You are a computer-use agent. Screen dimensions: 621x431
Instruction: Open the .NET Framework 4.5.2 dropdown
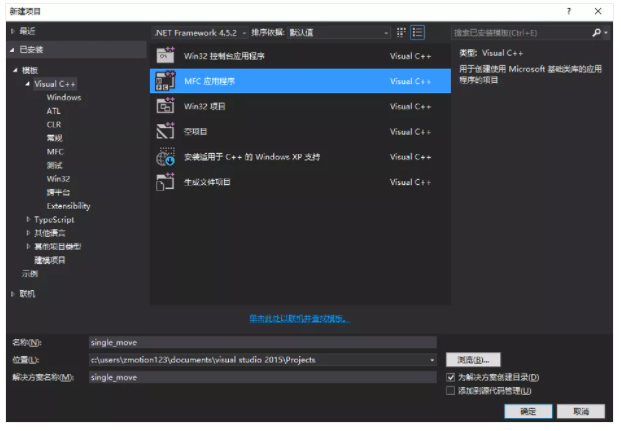tap(200, 32)
